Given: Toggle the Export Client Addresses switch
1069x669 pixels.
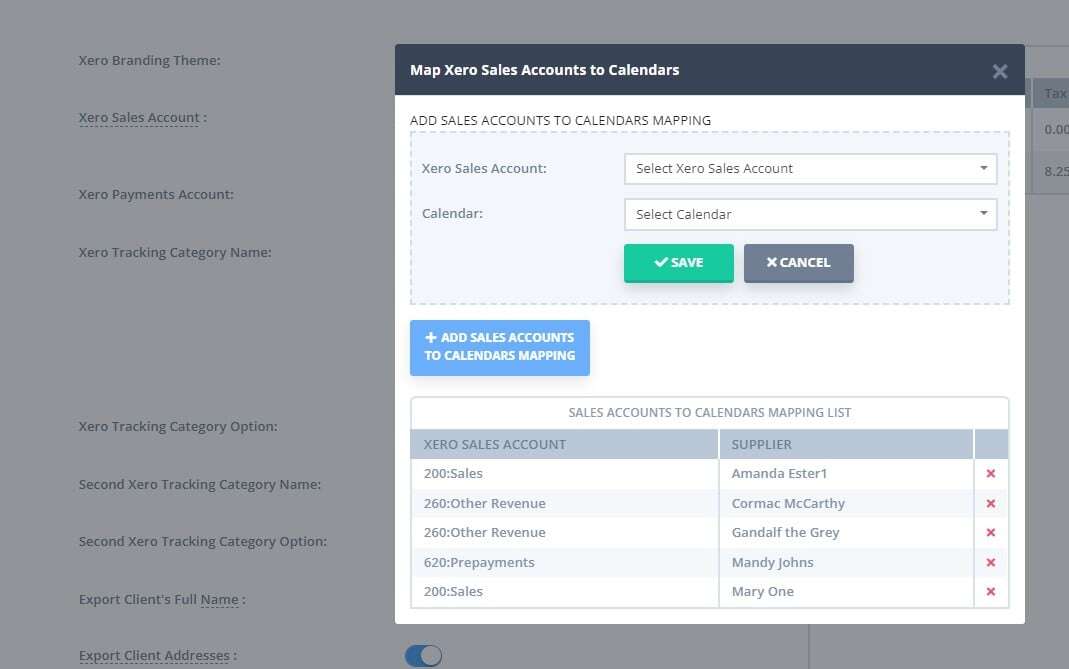Looking at the screenshot, I should (424, 655).
